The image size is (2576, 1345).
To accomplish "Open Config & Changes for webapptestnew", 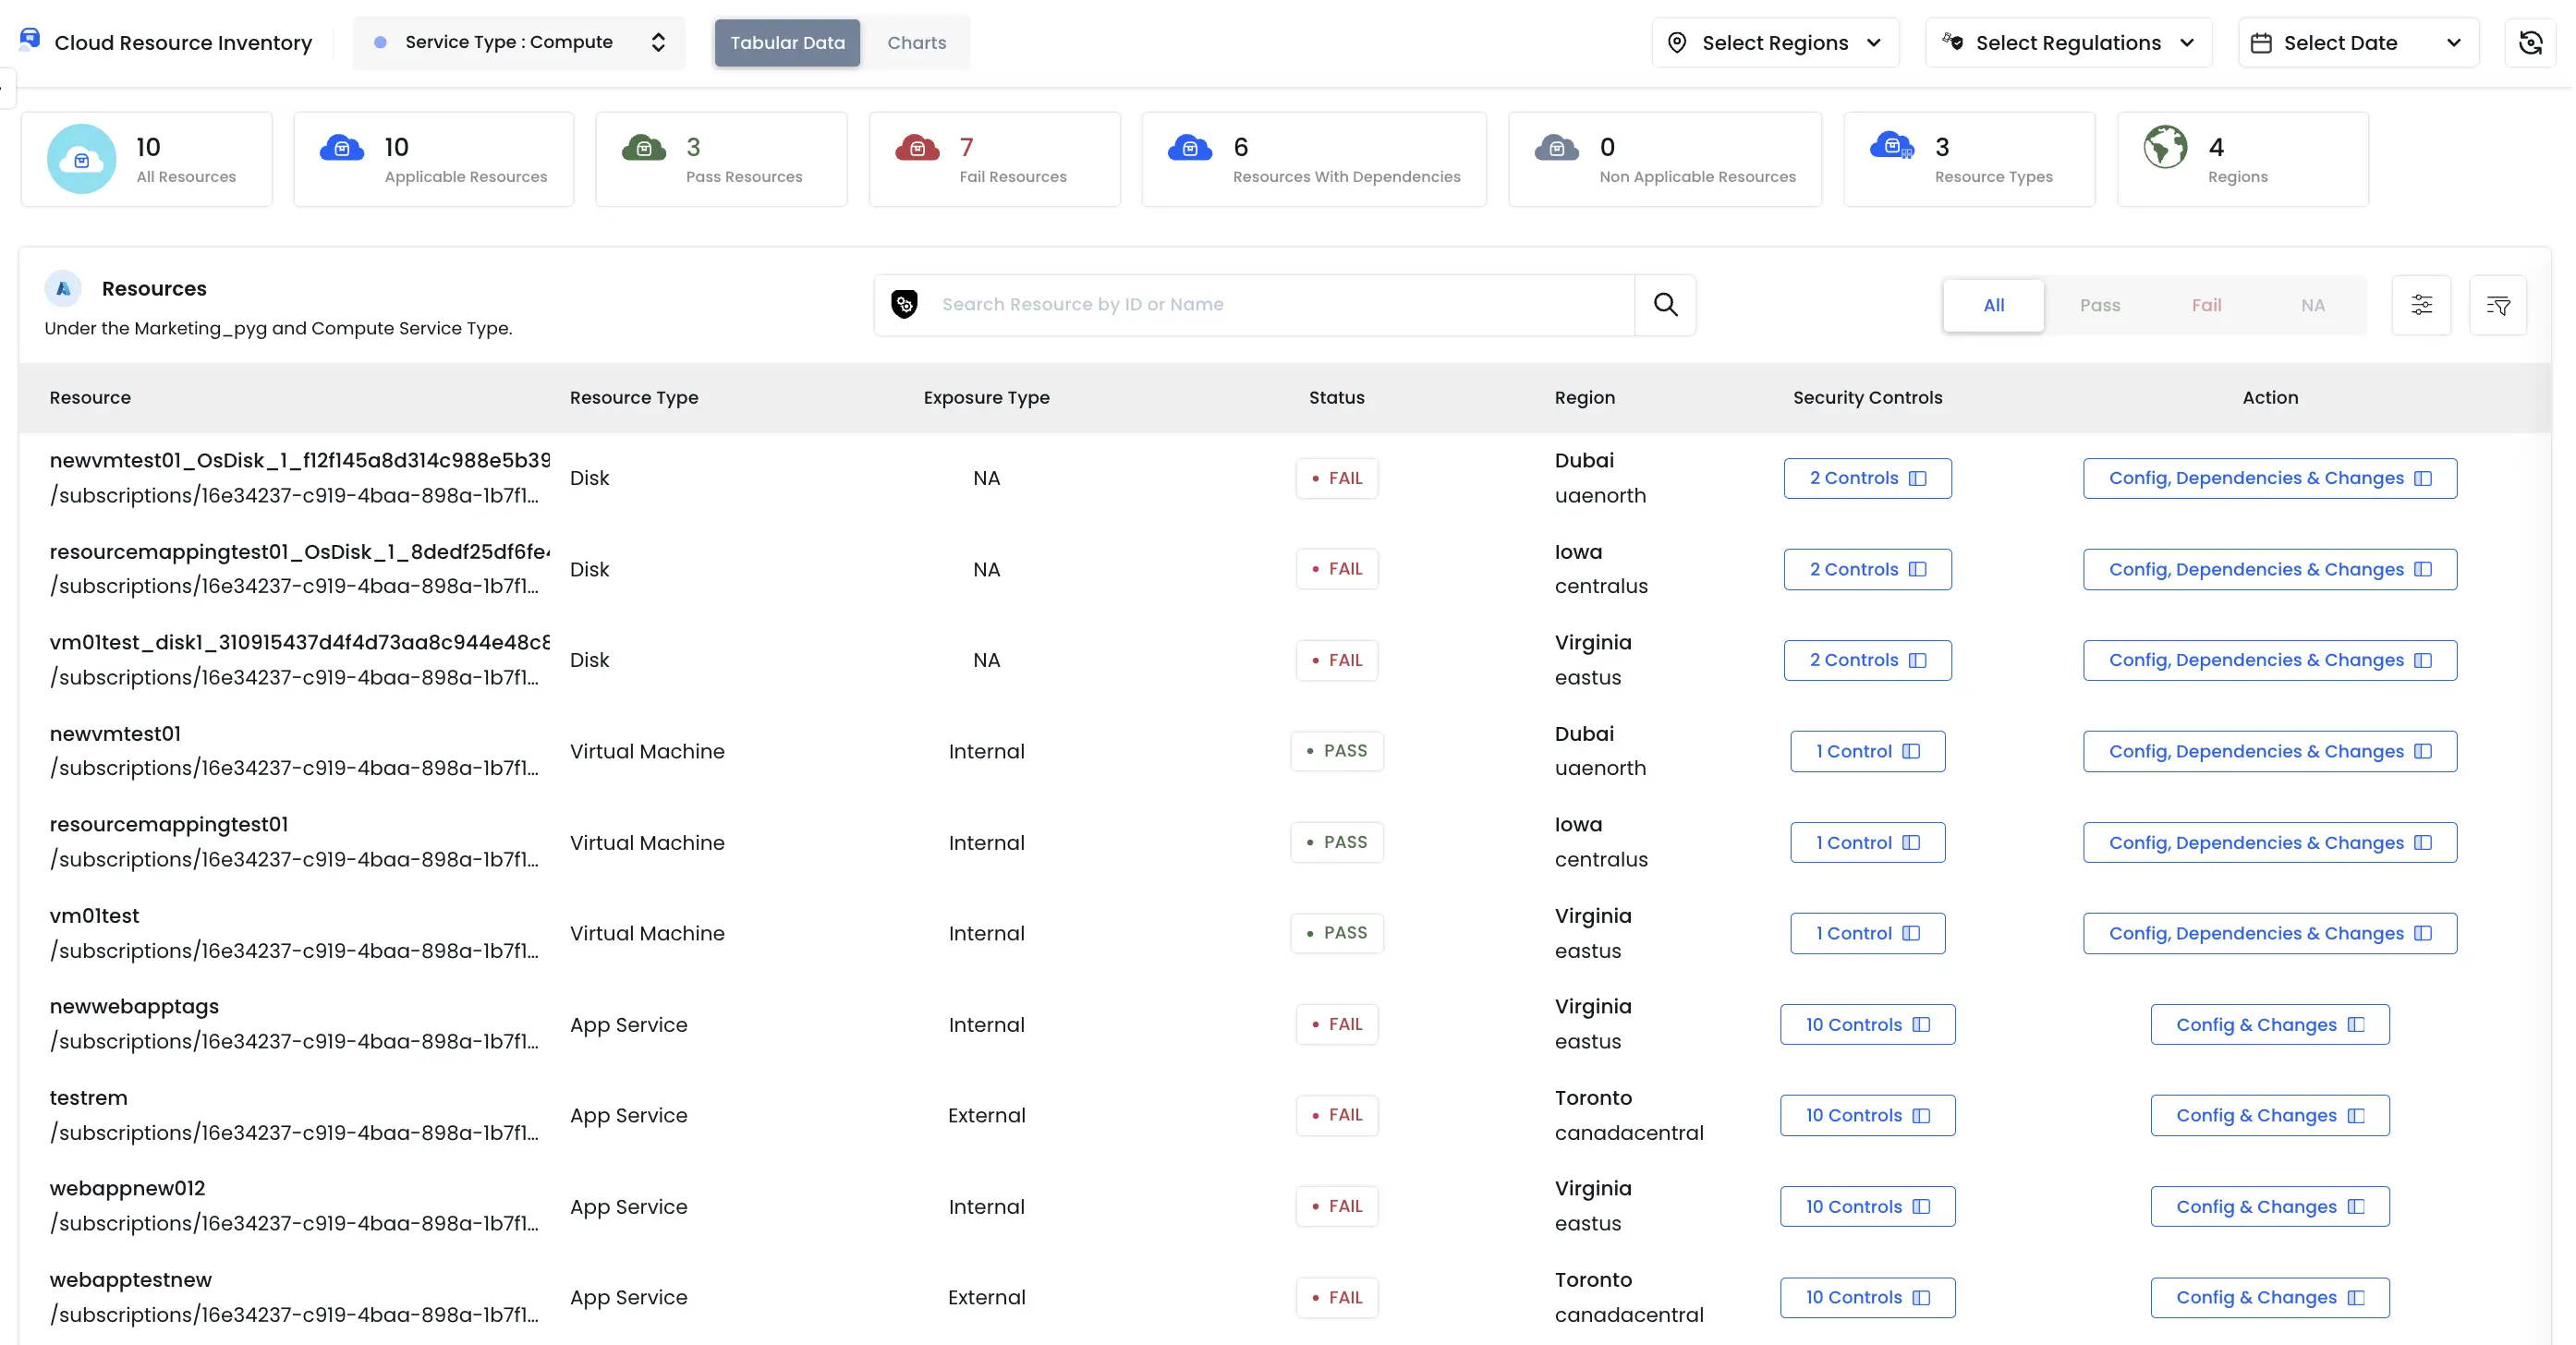I will coord(2269,1297).
